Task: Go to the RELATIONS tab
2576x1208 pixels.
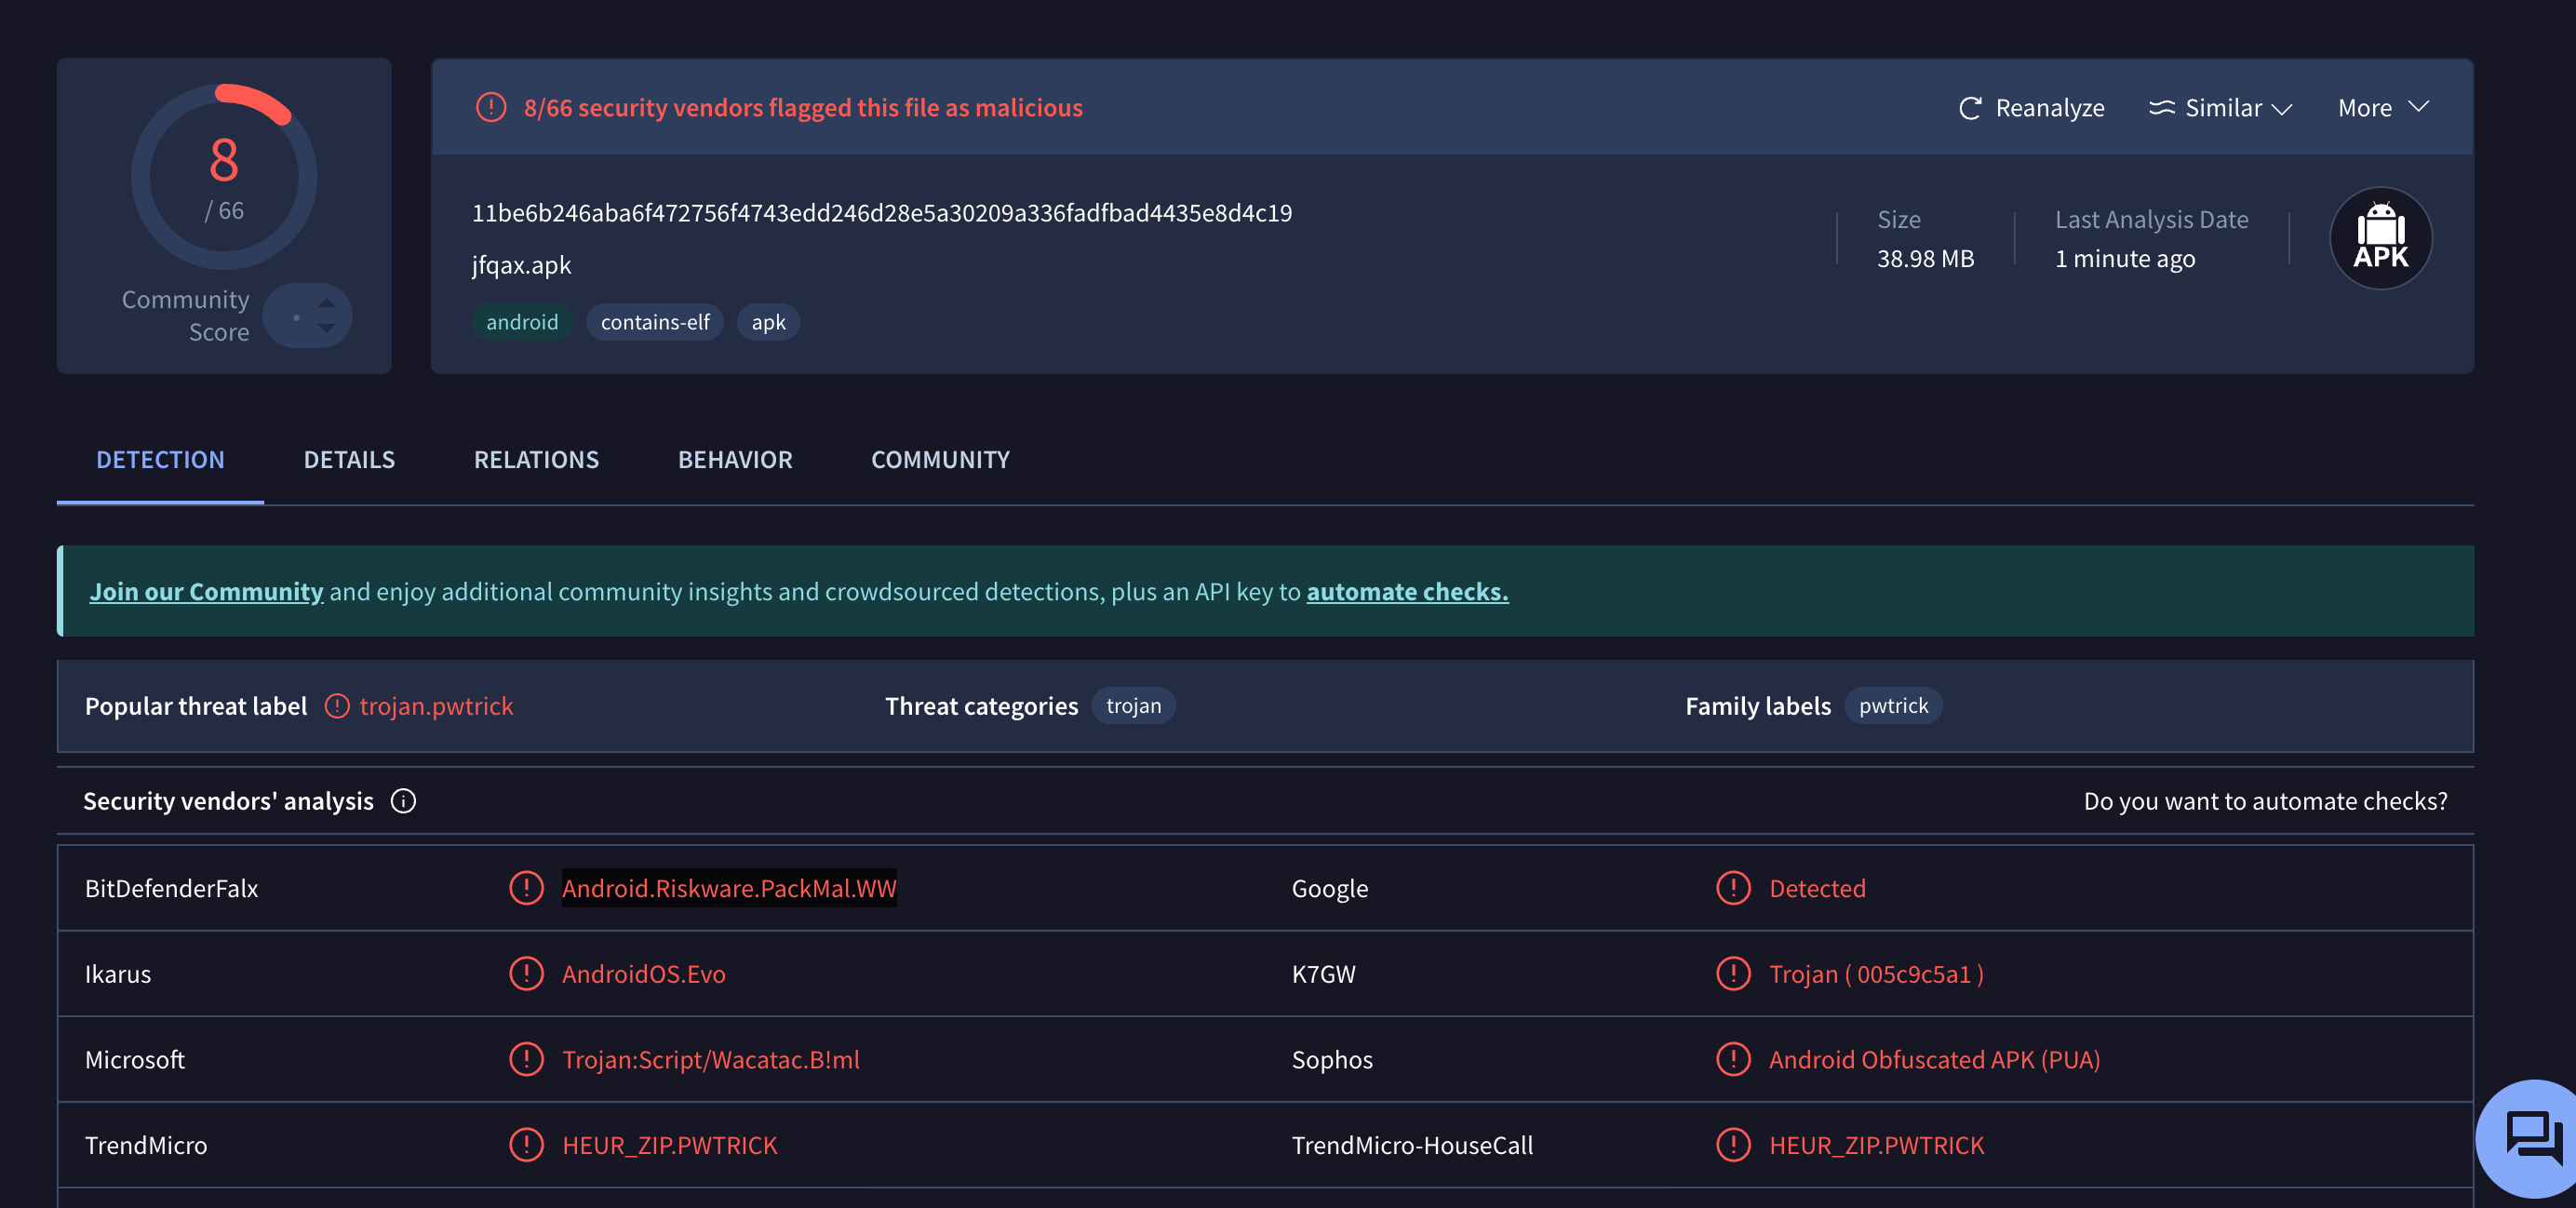Action: coord(536,459)
